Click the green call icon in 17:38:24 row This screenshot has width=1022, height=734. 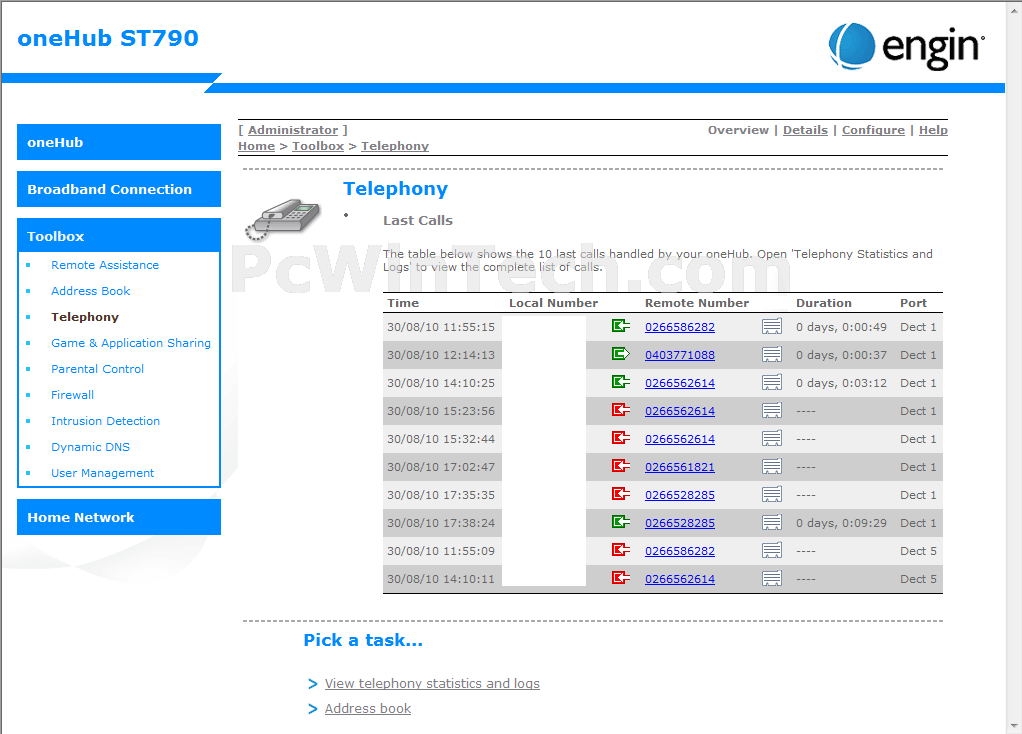pos(620,522)
